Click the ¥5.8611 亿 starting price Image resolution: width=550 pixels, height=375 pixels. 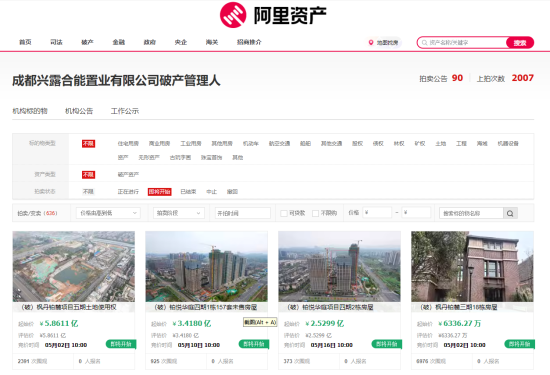click(x=59, y=323)
